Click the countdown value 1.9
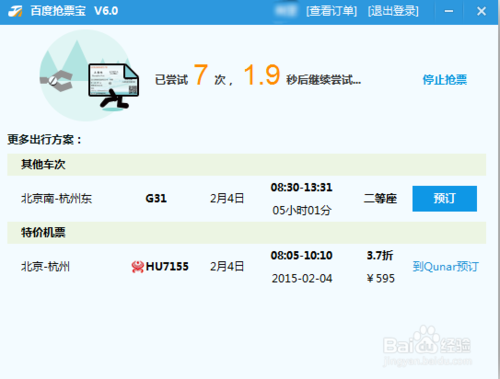 click(262, 75)
